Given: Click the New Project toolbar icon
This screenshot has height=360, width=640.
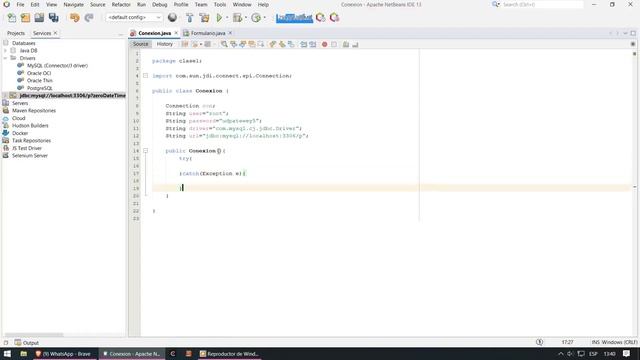Looking at the screenshot, I should 25,18.
